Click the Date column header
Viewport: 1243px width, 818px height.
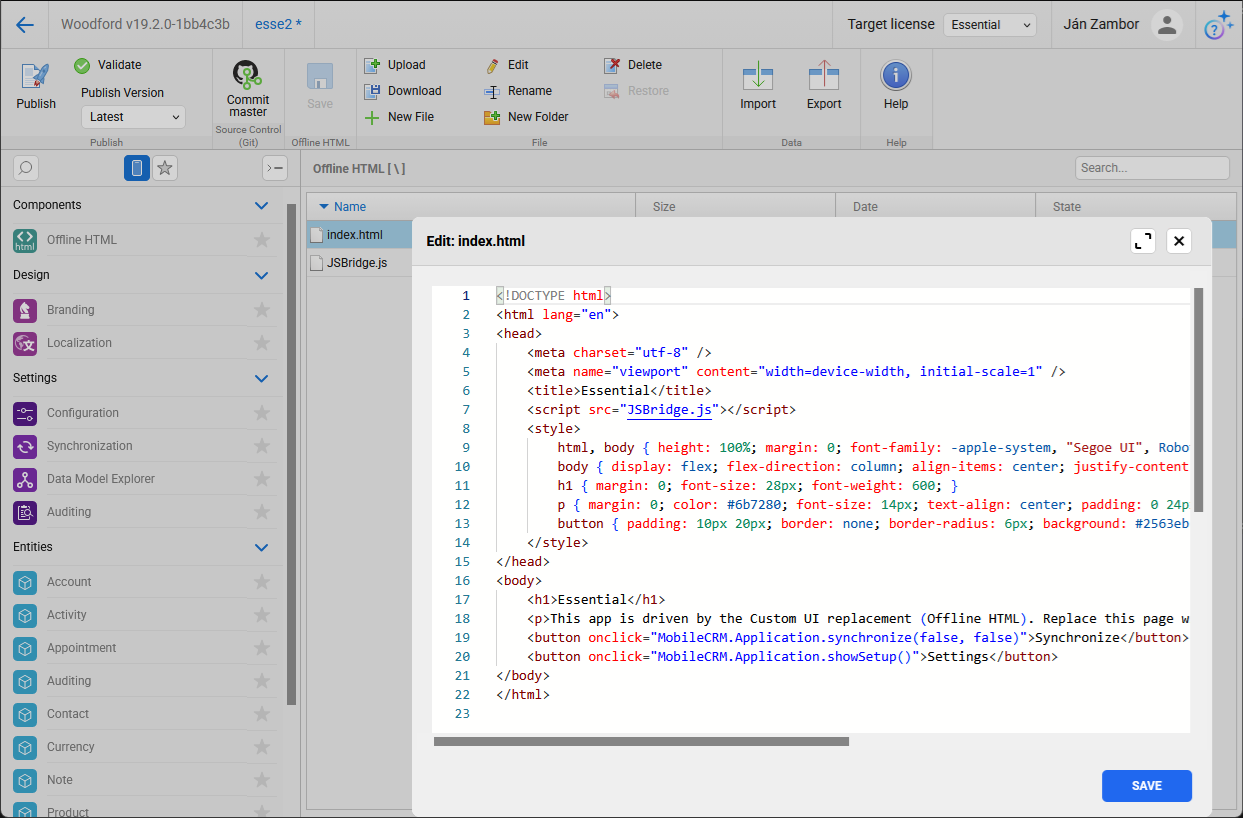[x=936, y=207]
